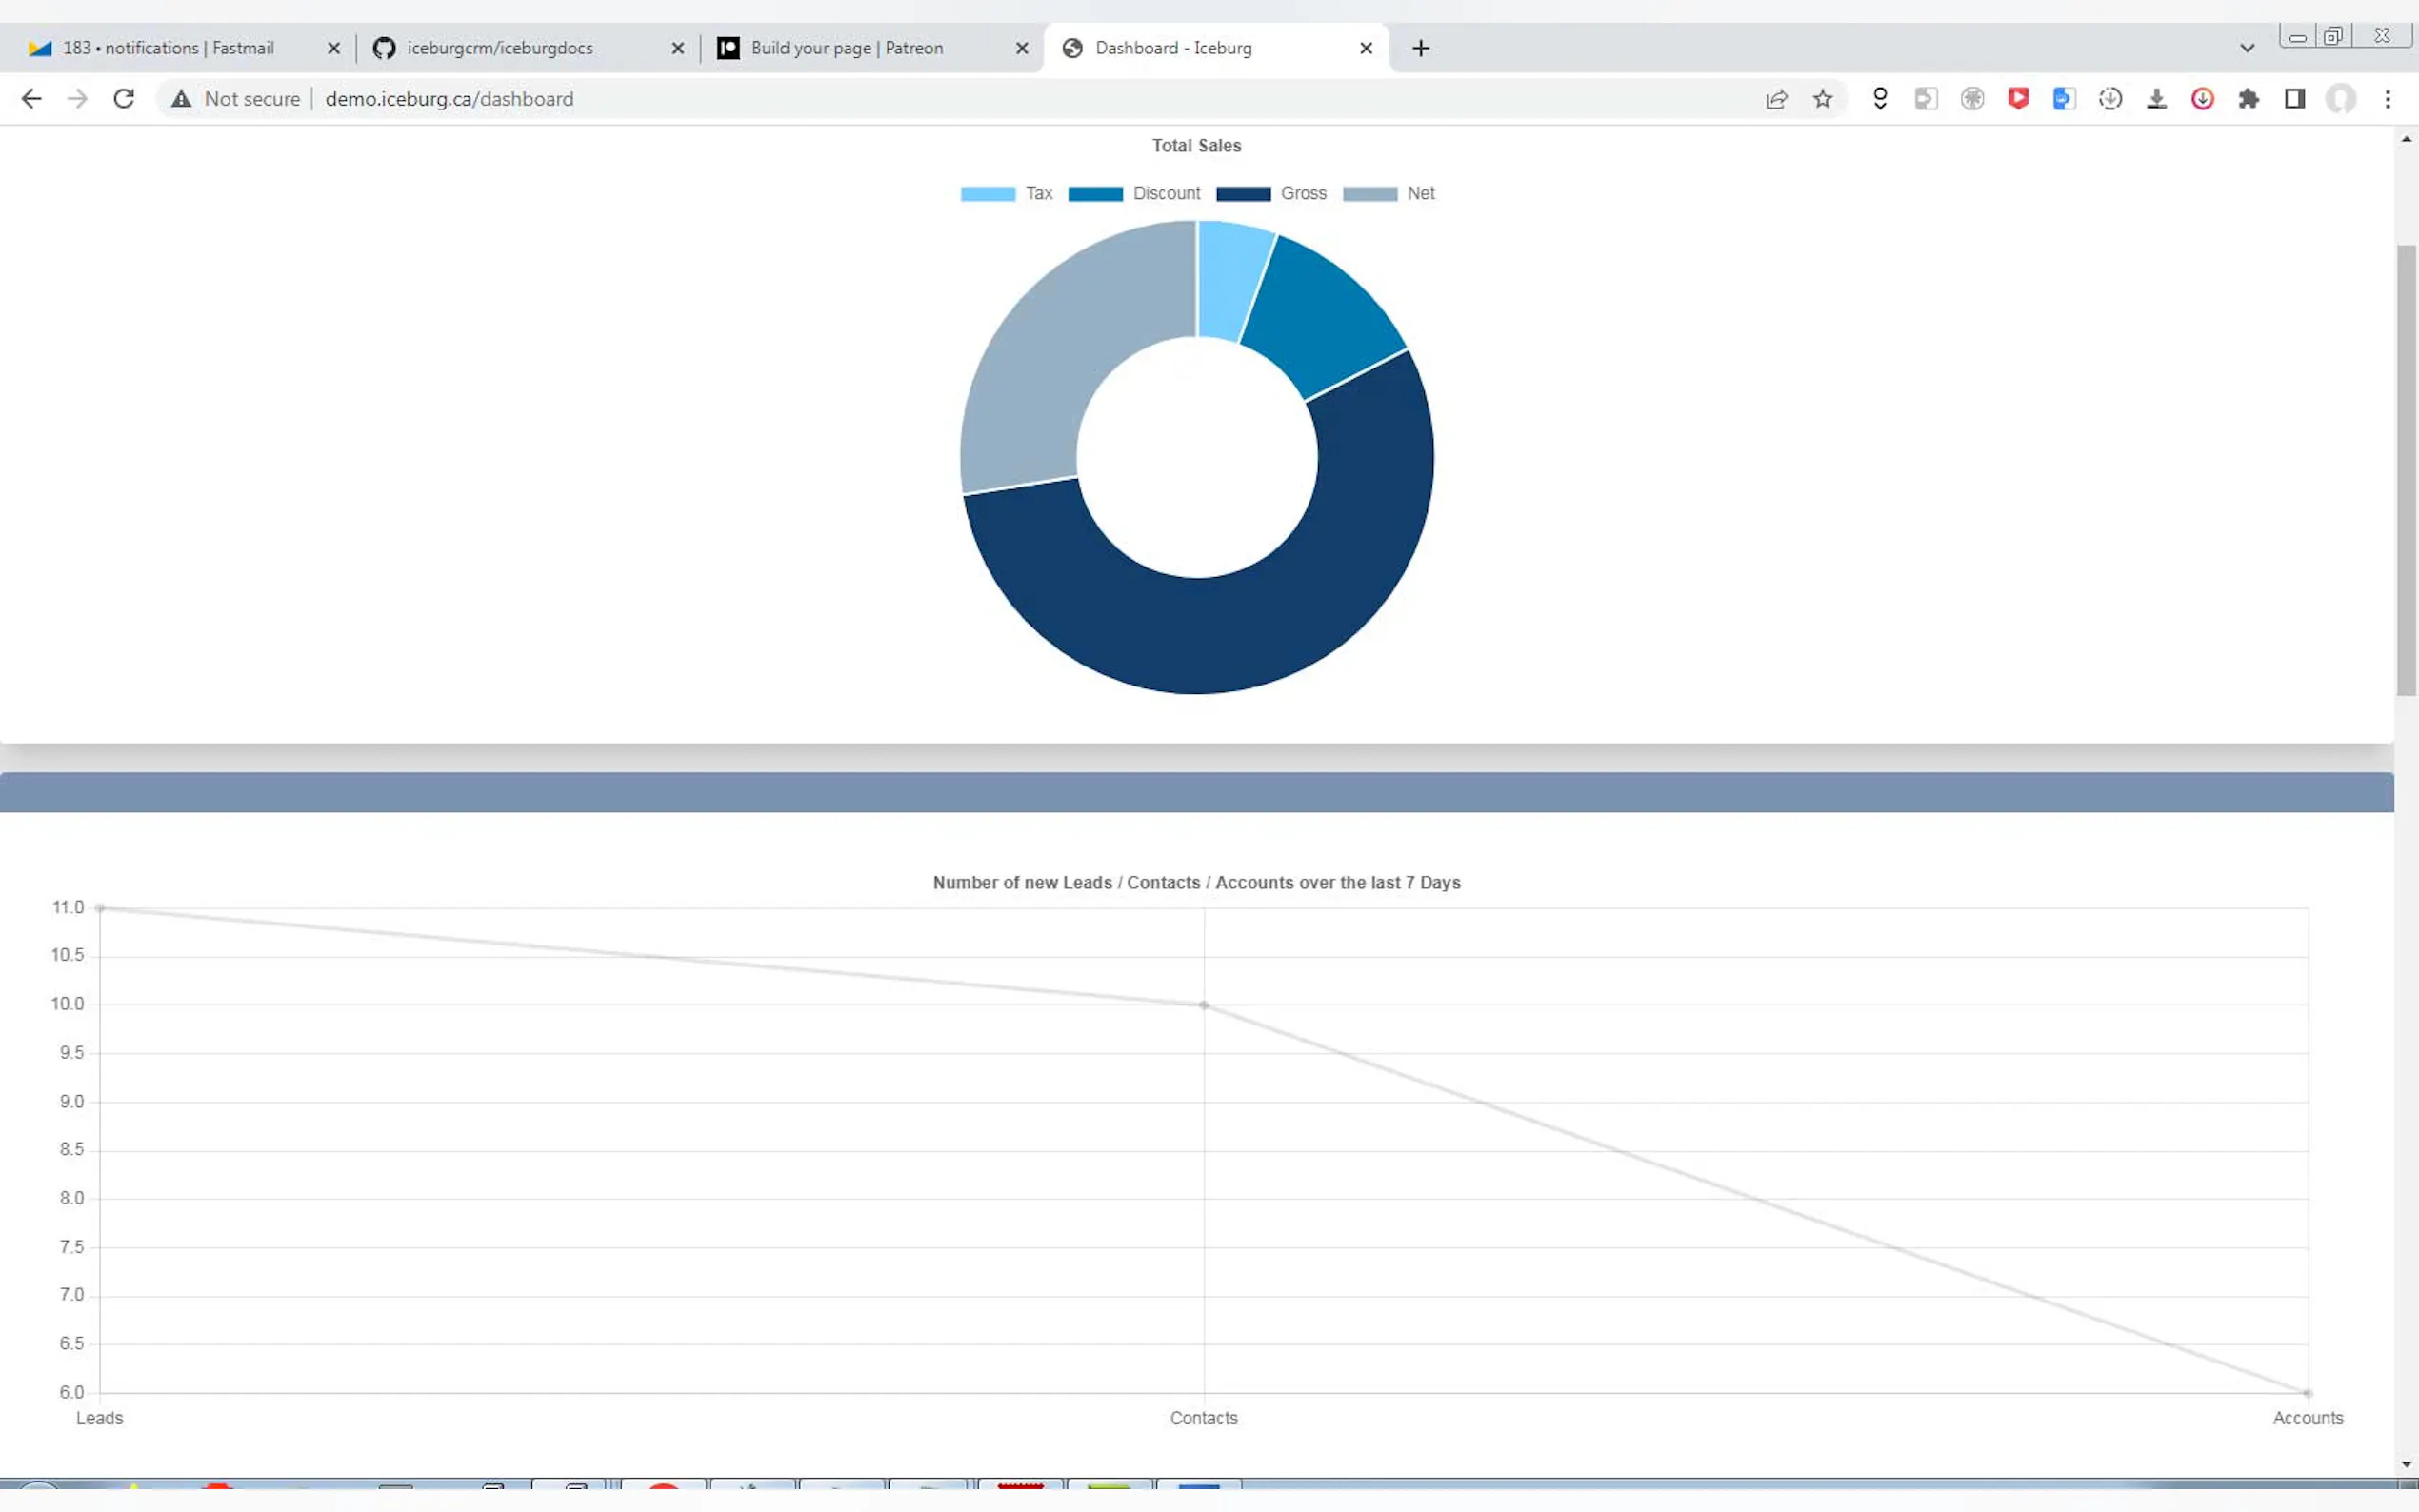Click the address bar URL
The height and width of the screenshot is (1512, 2419).
tap(450, 99)
